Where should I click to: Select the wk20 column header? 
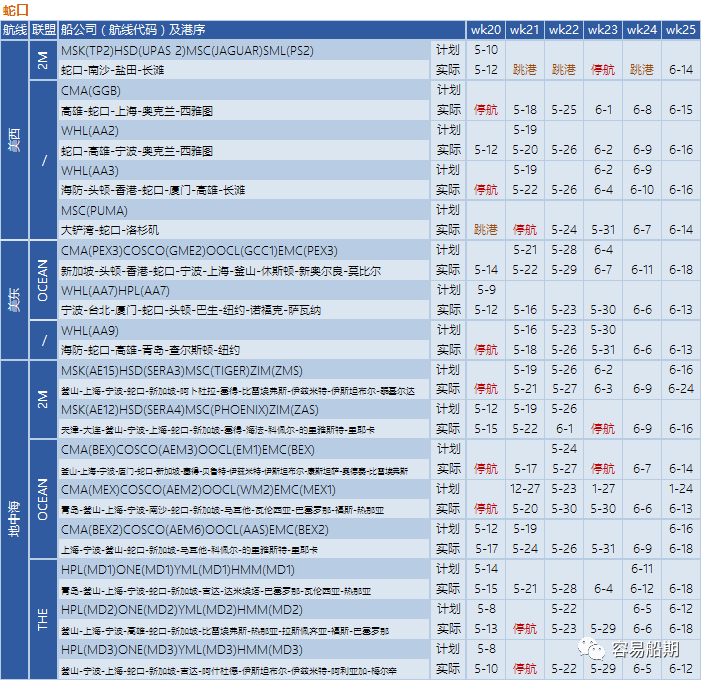(486, 30)
